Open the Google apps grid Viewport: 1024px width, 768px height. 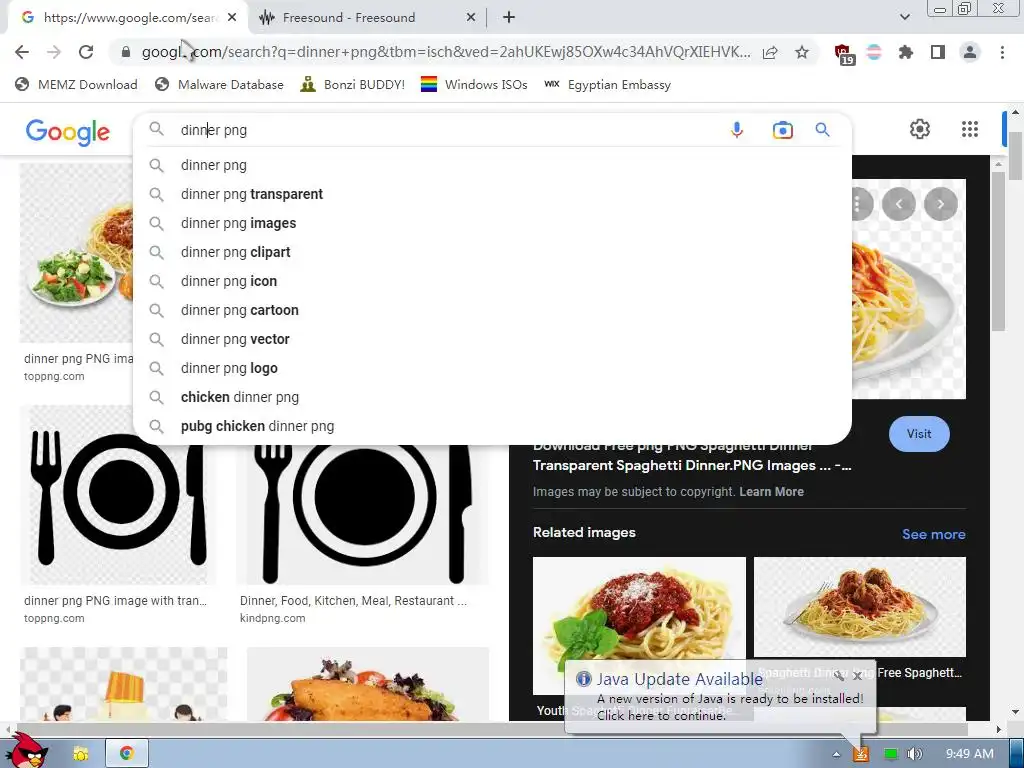(x=970, y=129)
